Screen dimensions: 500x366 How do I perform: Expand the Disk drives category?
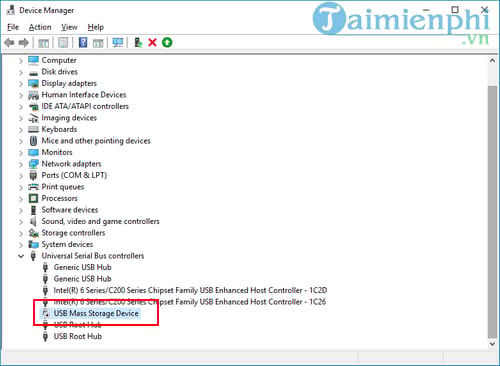point(21,72)
